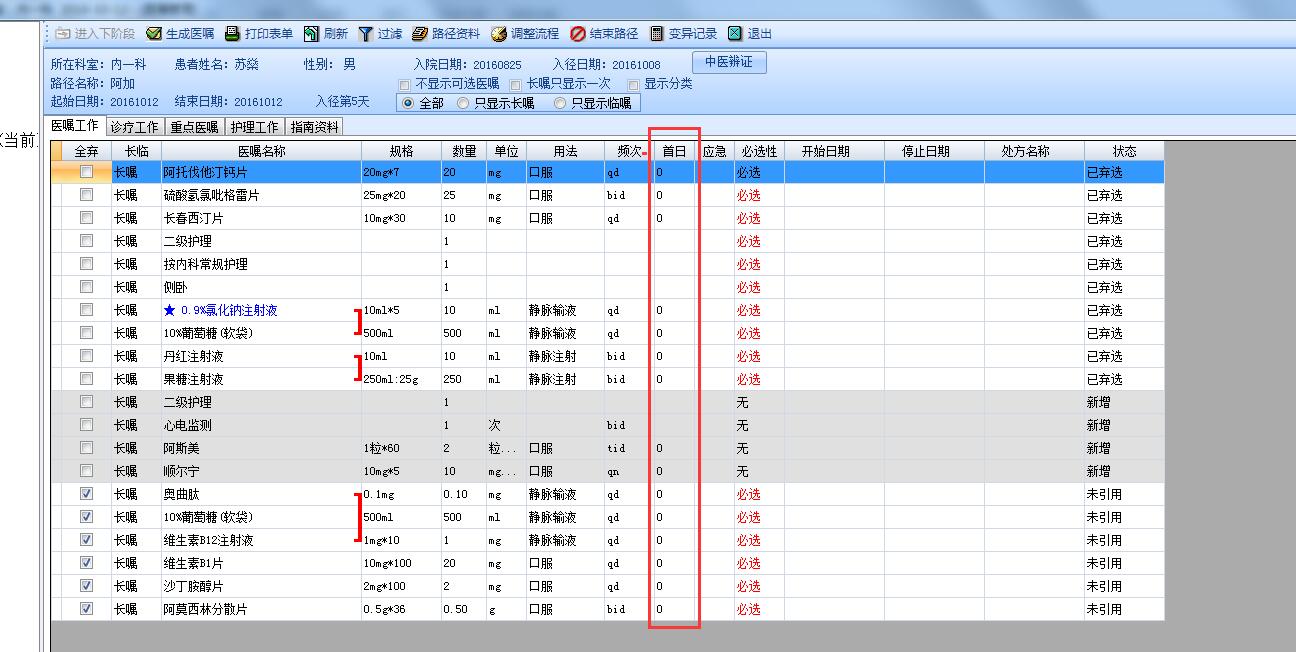Click the 未引用 status in 奥曲肽 row

coord(1124,494)
